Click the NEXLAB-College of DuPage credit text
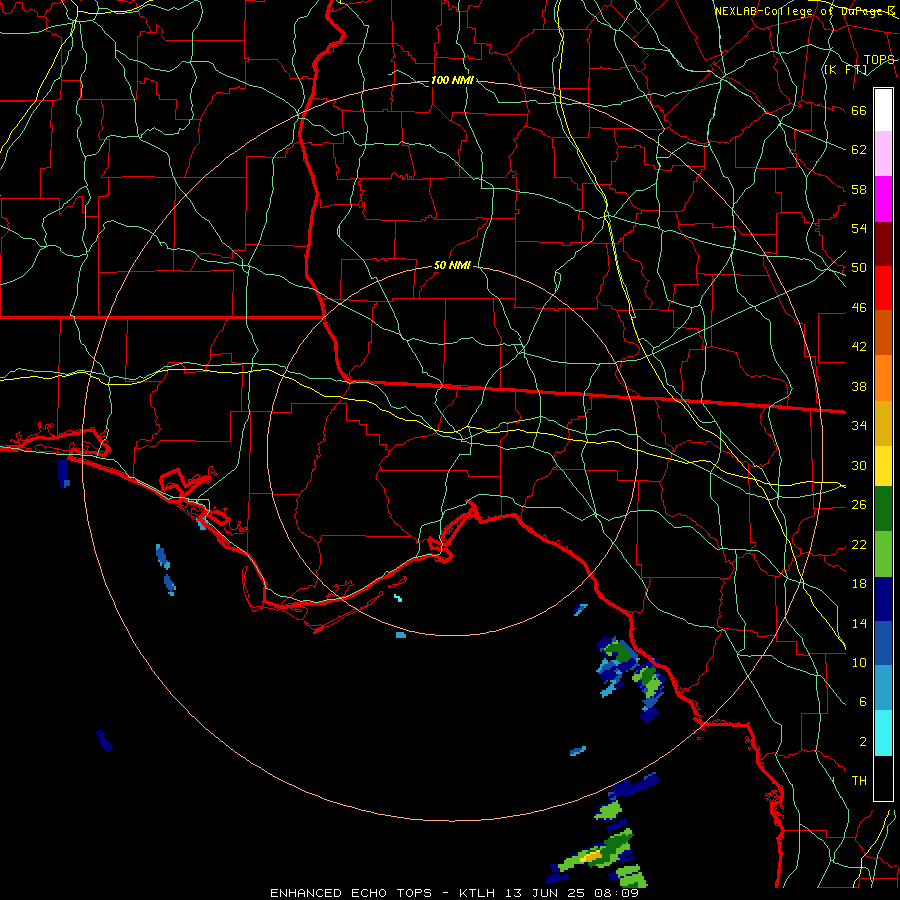 click(x=804, y=11)
